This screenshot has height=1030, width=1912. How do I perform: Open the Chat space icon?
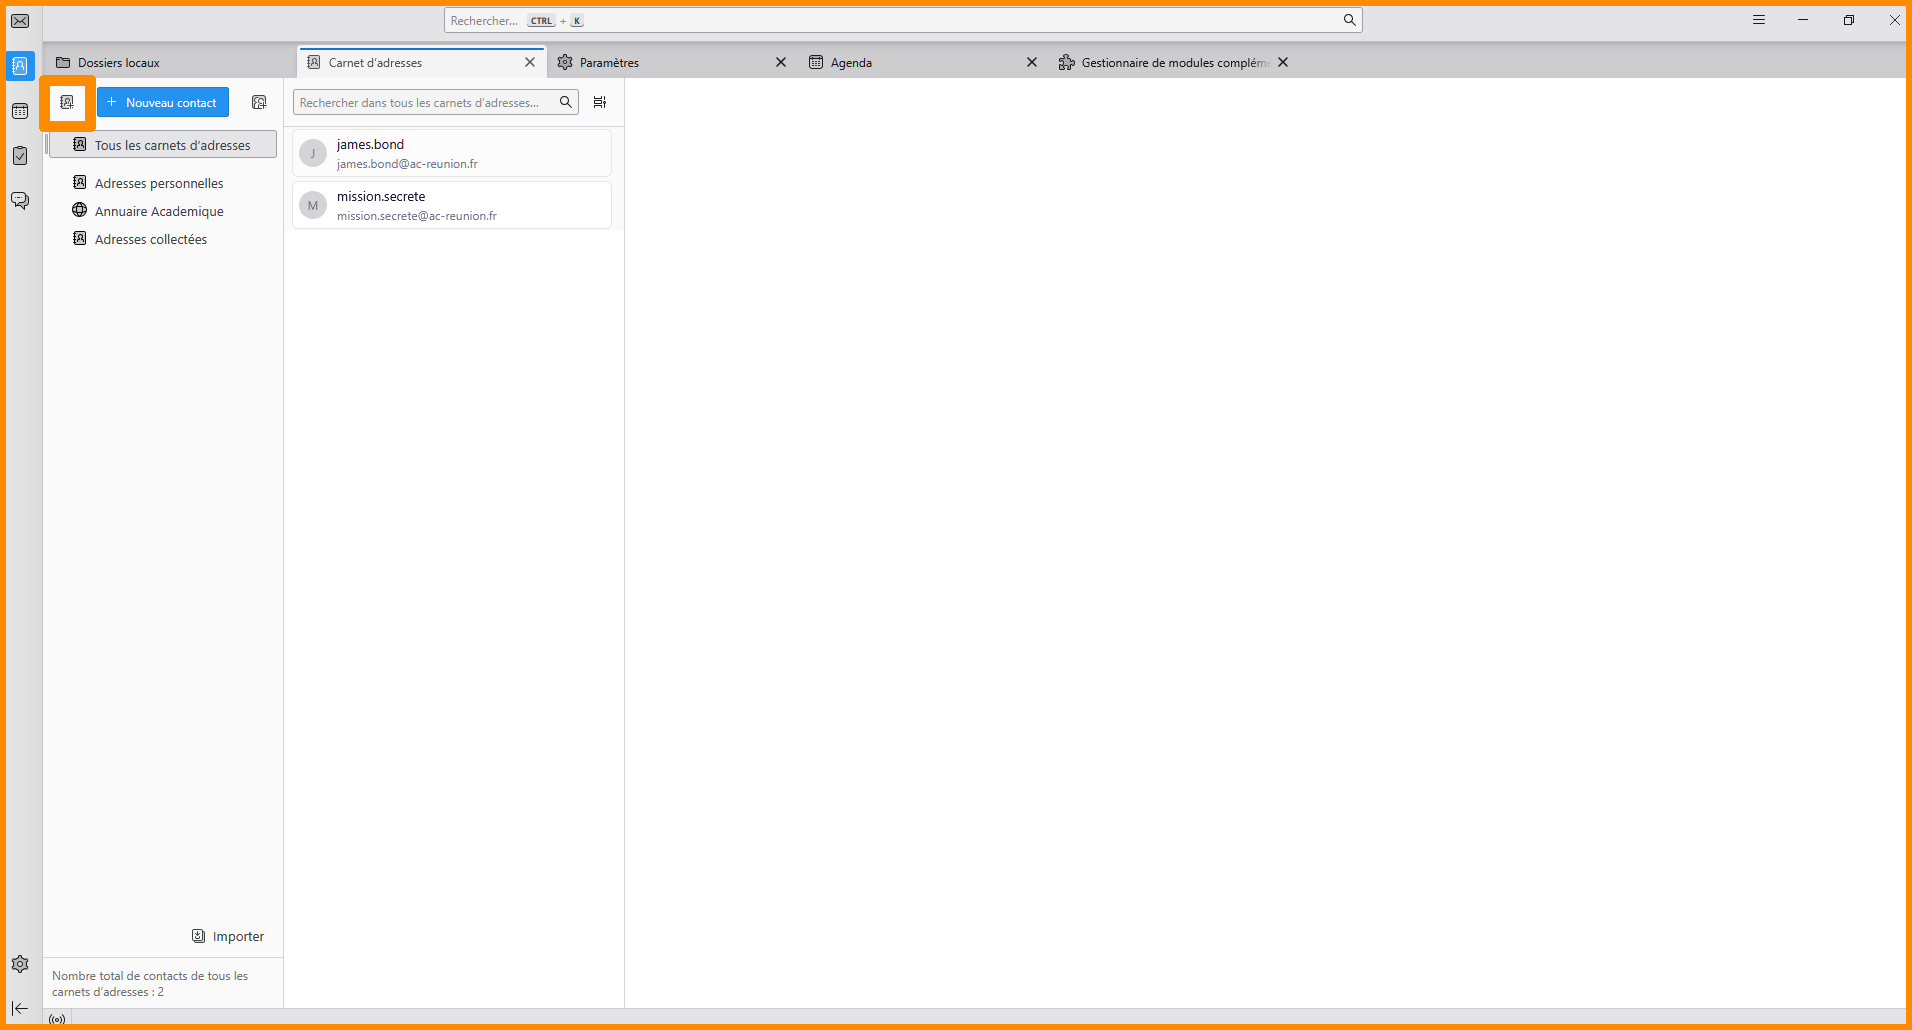[20, 200]
